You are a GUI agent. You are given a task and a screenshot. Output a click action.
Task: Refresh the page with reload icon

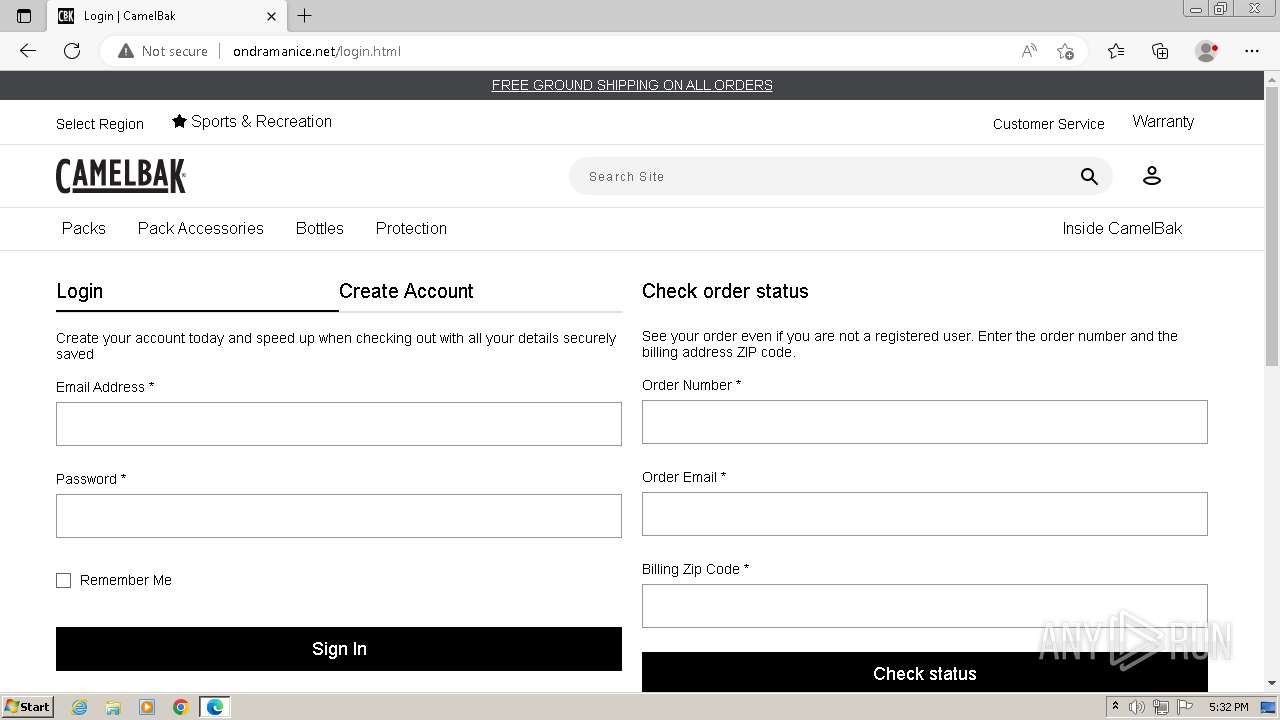coord(72,51)
